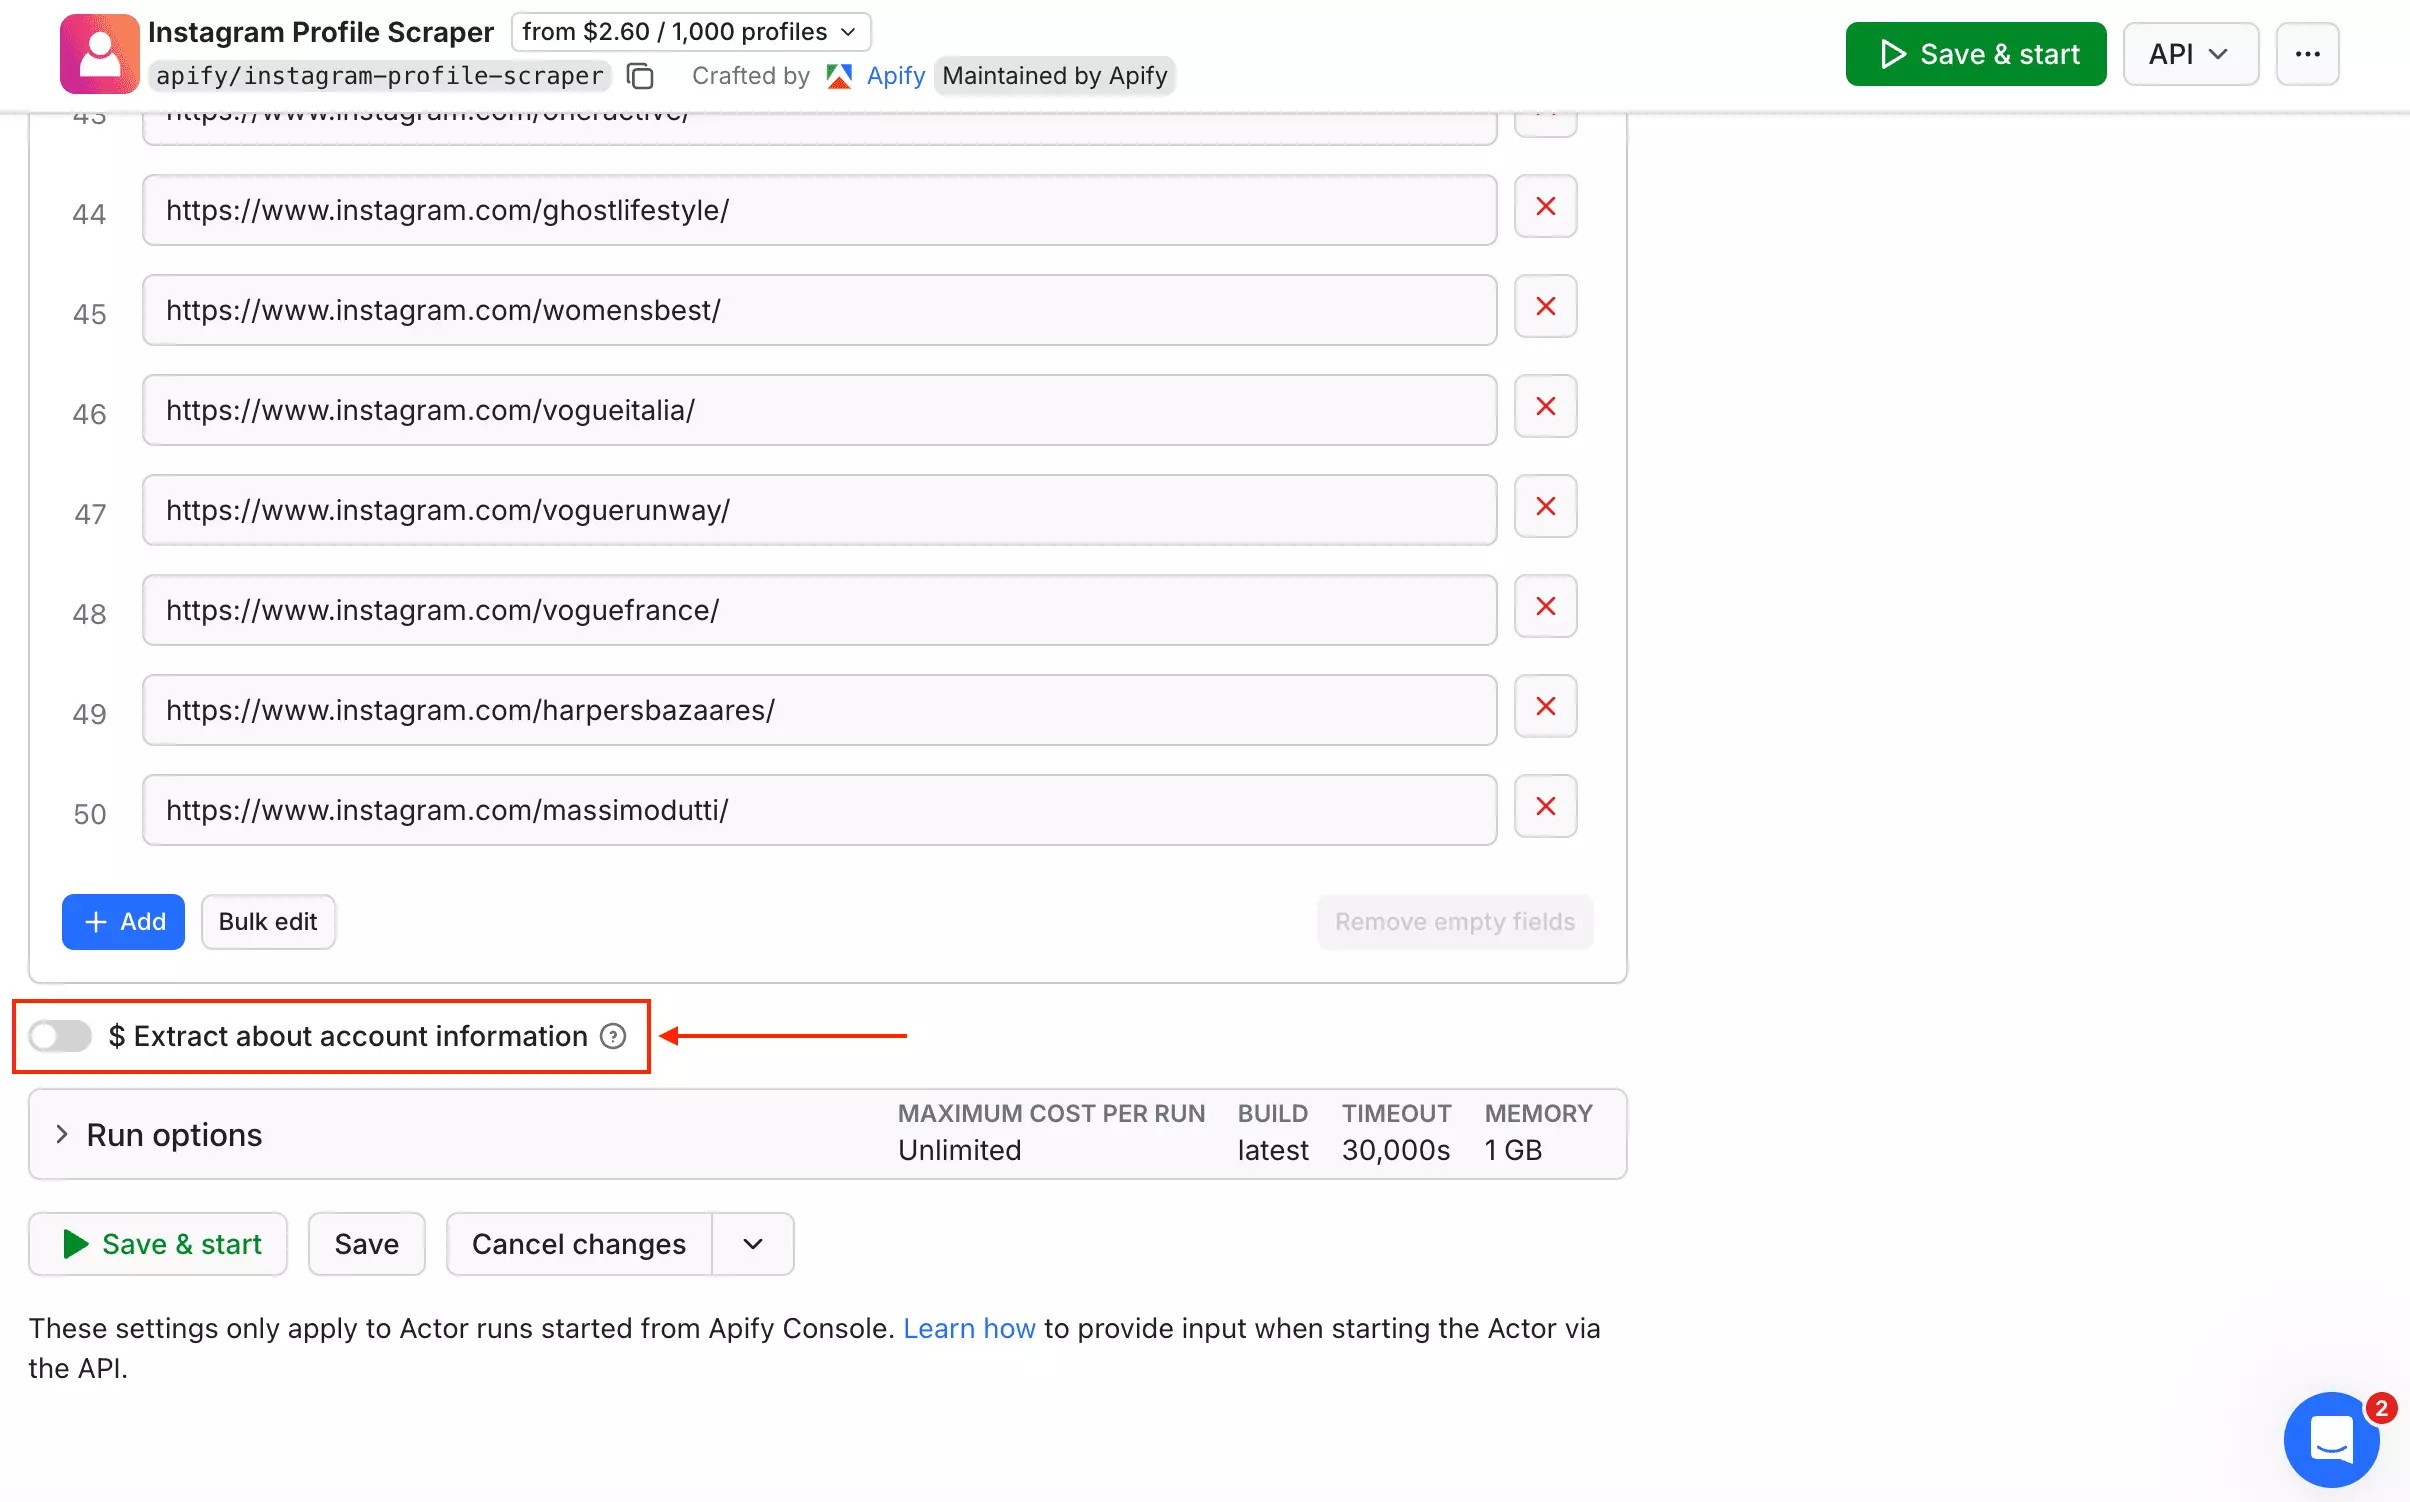Click Cancel changes
Screen dimensions: 2410x1502
[579, 1244]
